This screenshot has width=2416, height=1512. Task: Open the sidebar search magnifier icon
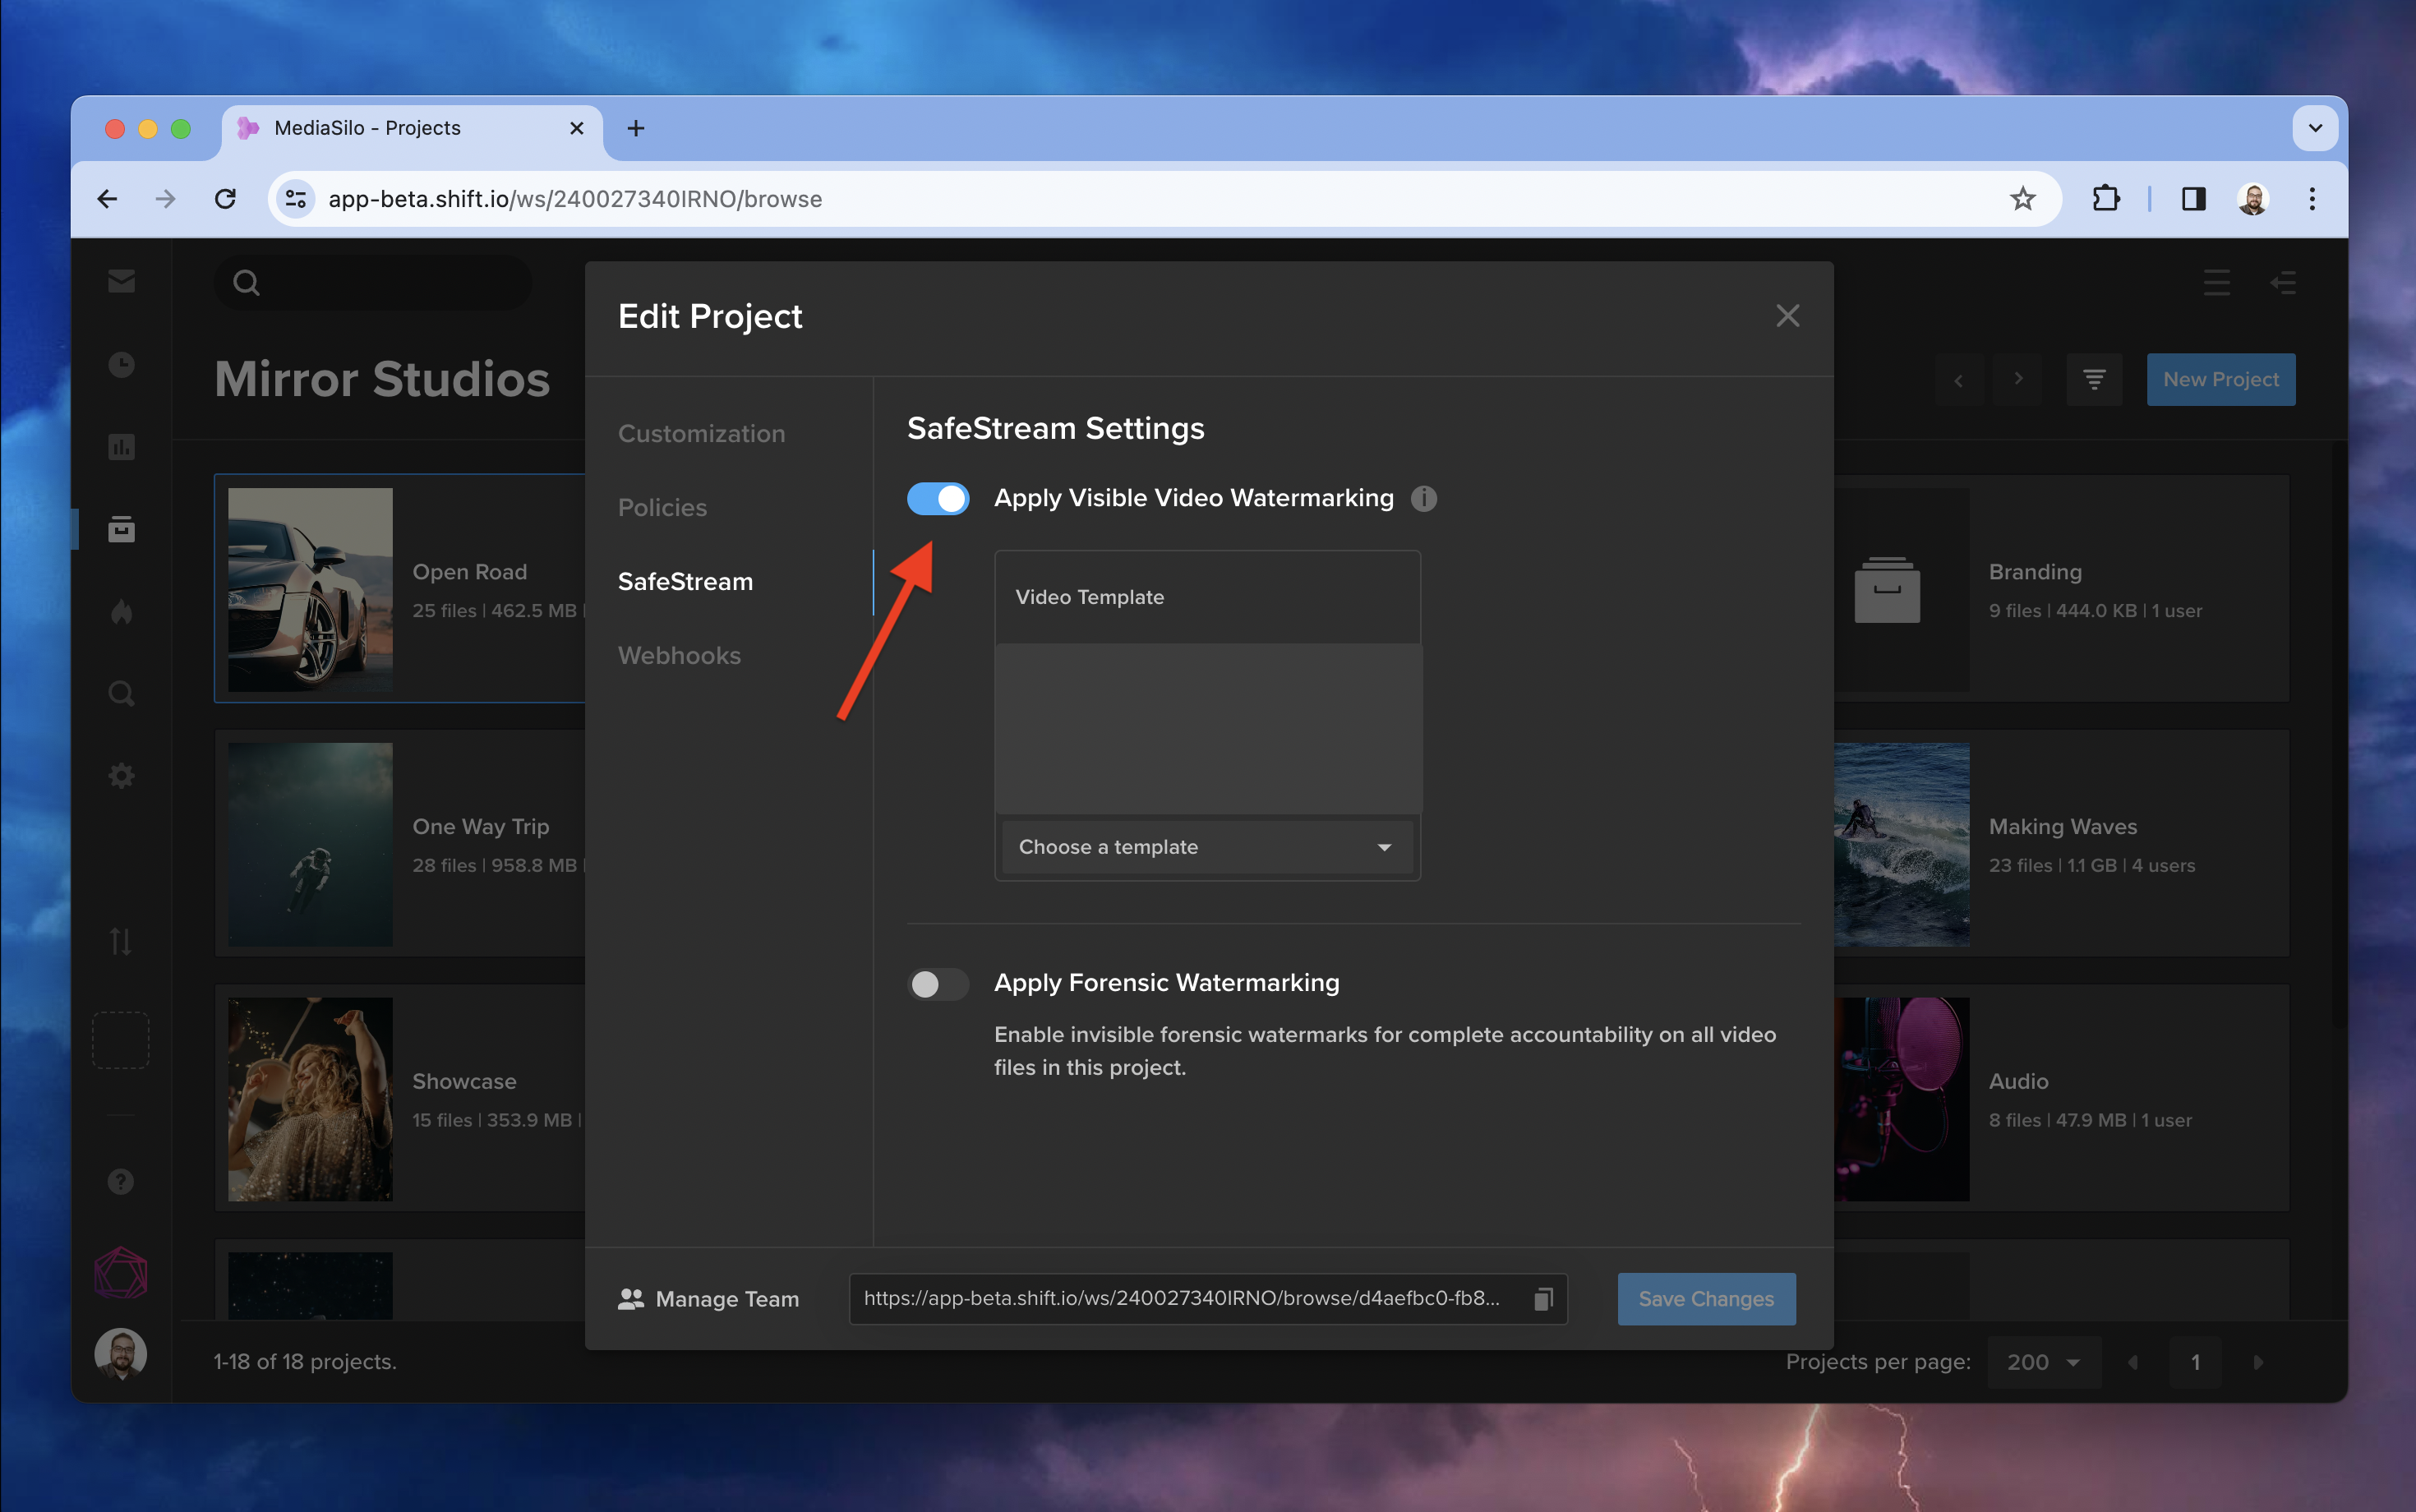tap(121, 694)
